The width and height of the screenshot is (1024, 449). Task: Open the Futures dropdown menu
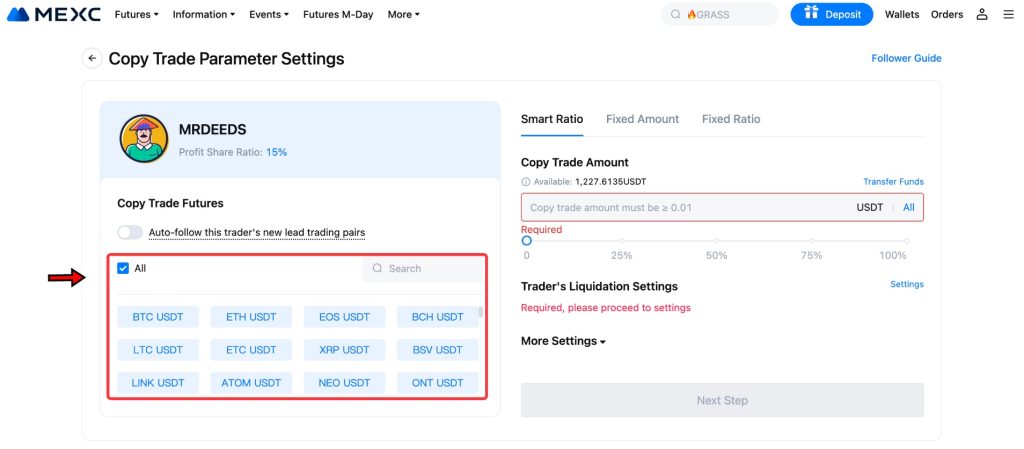coord(136,14)
